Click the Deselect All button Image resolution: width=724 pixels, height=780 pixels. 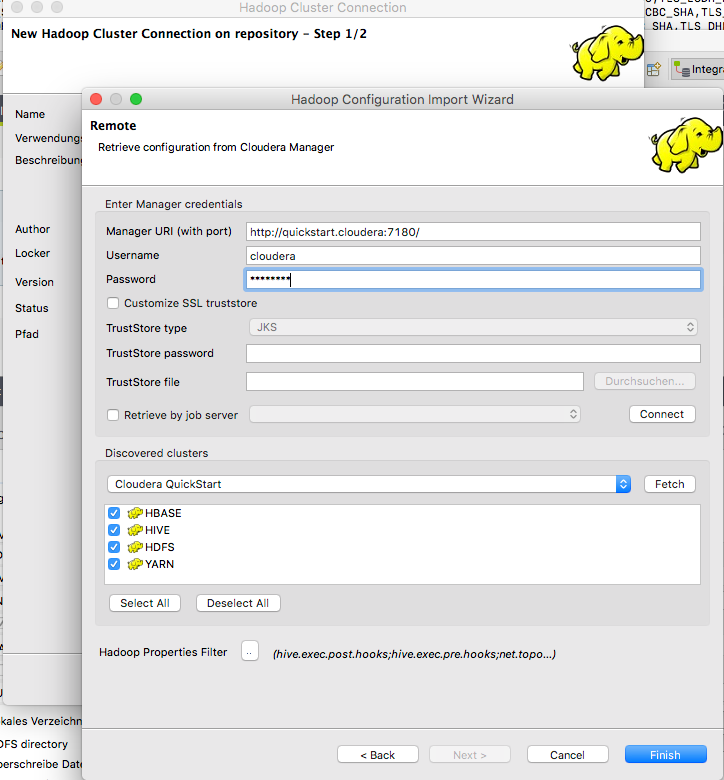(238, 603)
